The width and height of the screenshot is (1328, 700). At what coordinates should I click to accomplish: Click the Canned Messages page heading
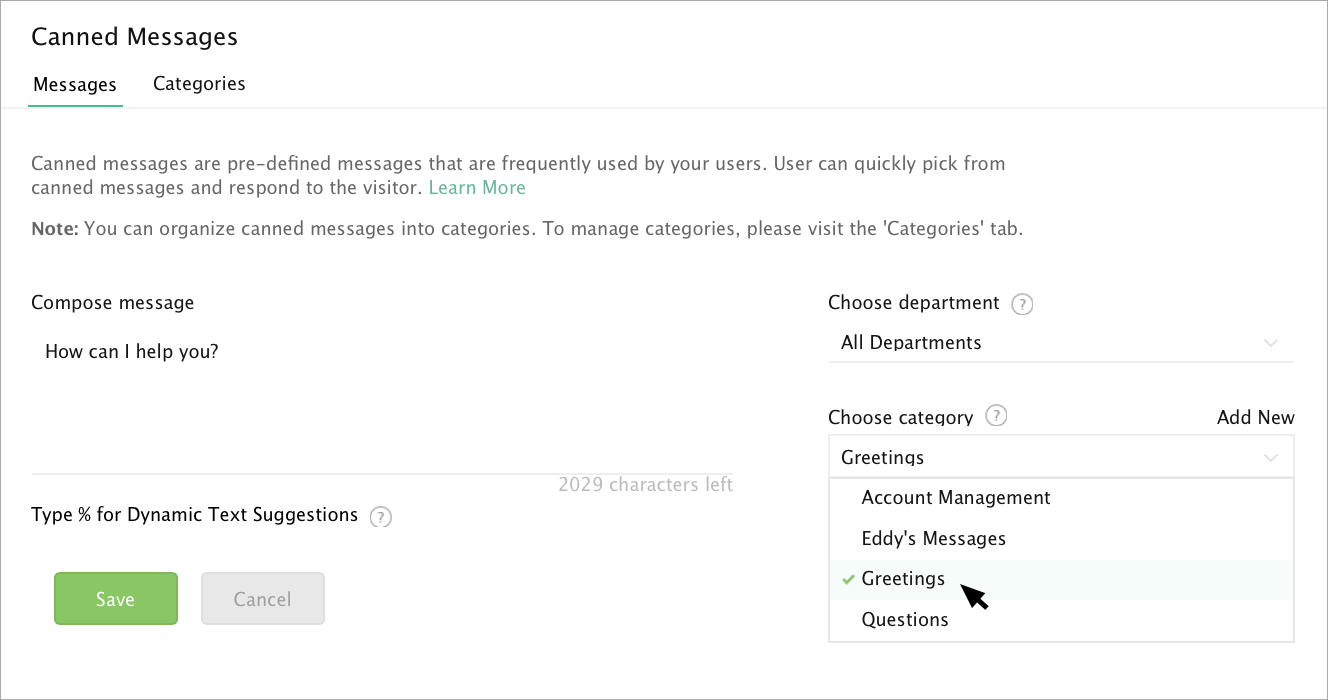pyautogui.click(x=135, y=38)
